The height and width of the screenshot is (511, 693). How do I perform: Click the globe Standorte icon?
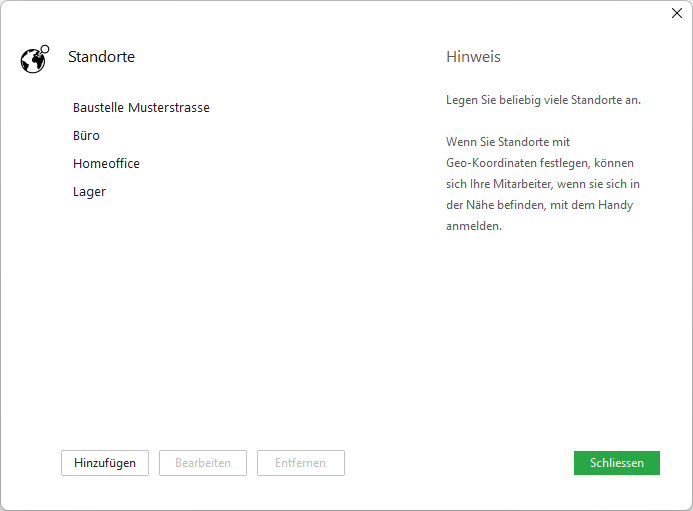click(33, 60)
